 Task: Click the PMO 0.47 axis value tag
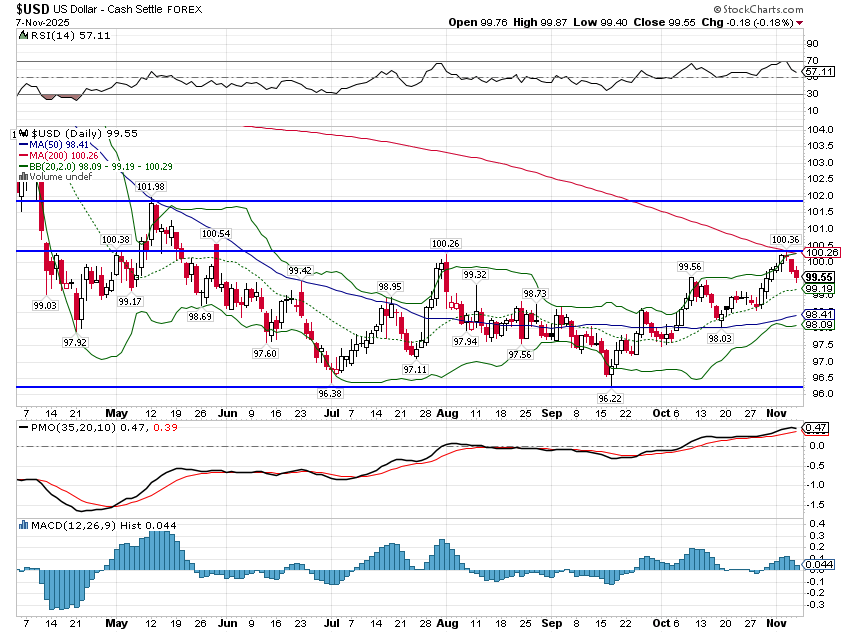click(x=818, y=428)
